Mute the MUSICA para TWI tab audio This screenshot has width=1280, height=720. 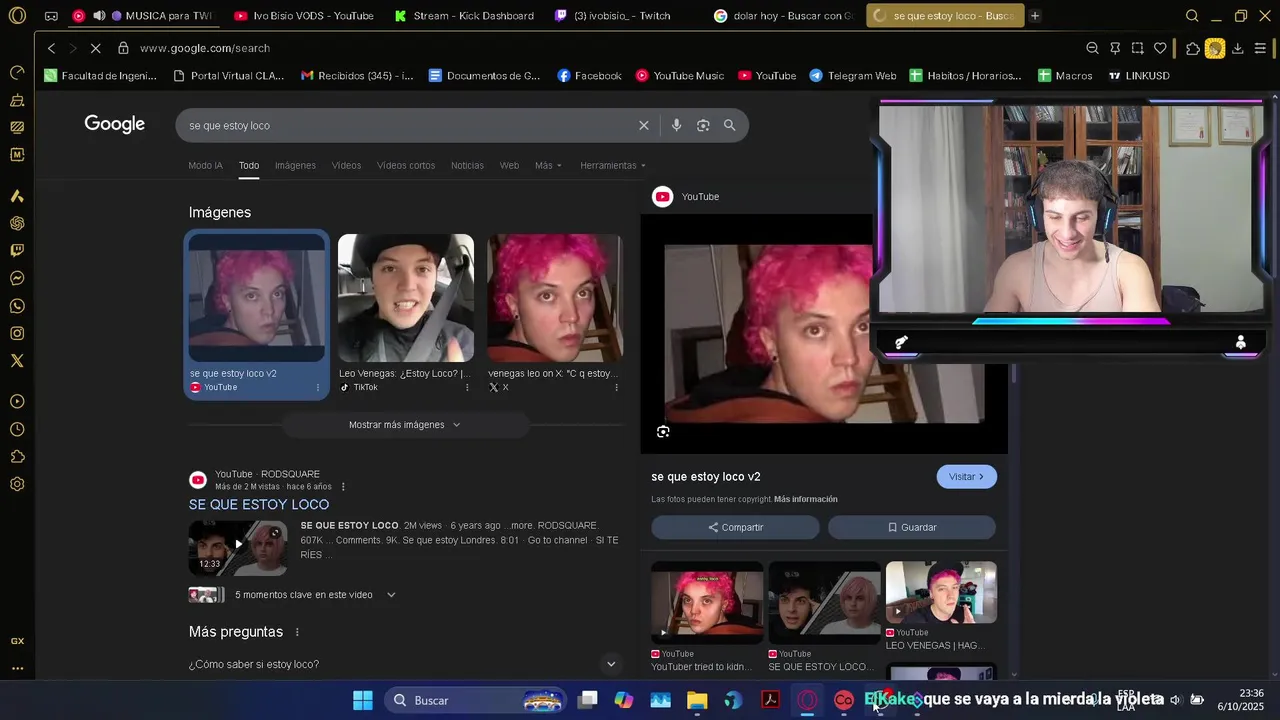[x=99, y=16]
